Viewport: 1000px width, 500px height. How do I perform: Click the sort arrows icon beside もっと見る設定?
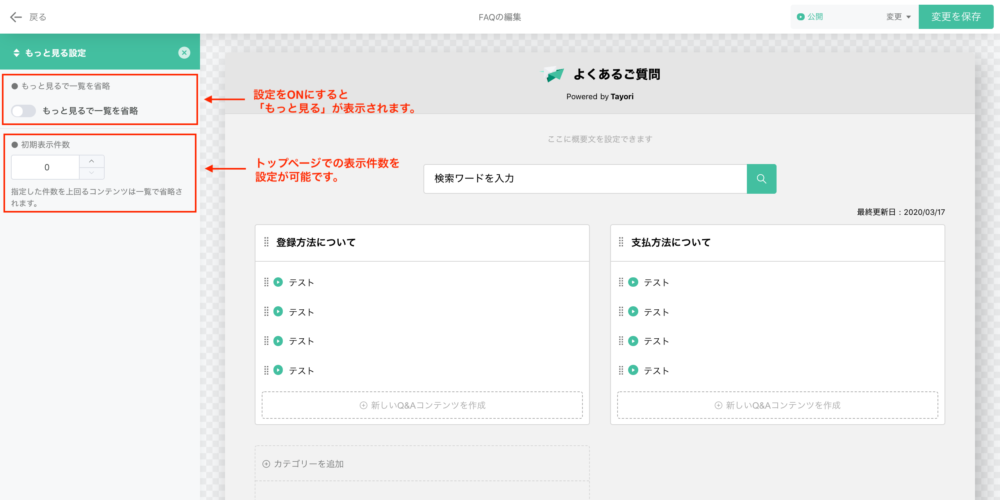point(17,53)
